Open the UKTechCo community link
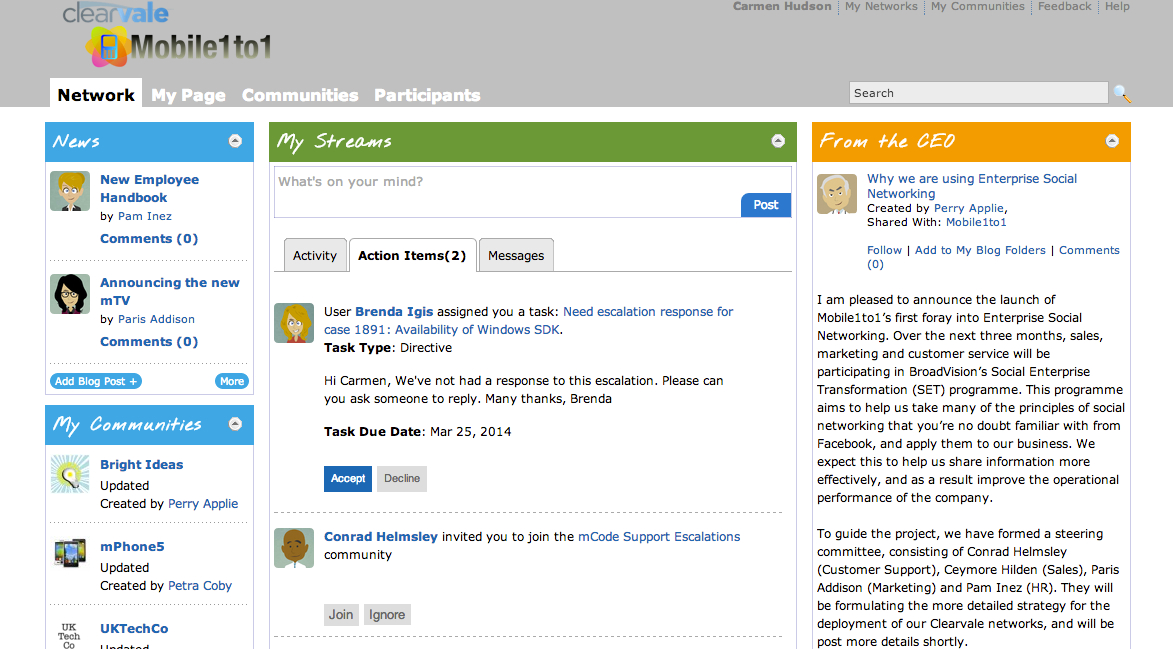The width and height of the screenshot is (1173, 649). [x=134, y=629]
